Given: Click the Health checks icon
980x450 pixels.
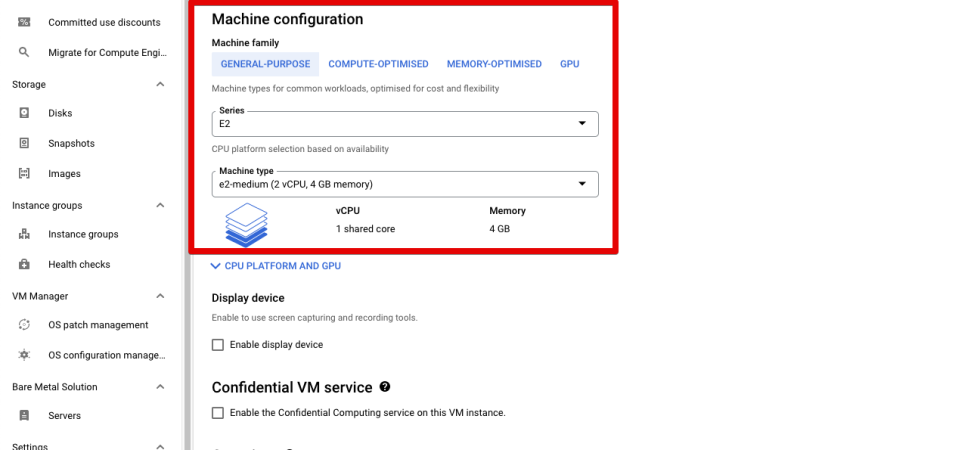Looking at the screenshot, I should click(24, 264).
